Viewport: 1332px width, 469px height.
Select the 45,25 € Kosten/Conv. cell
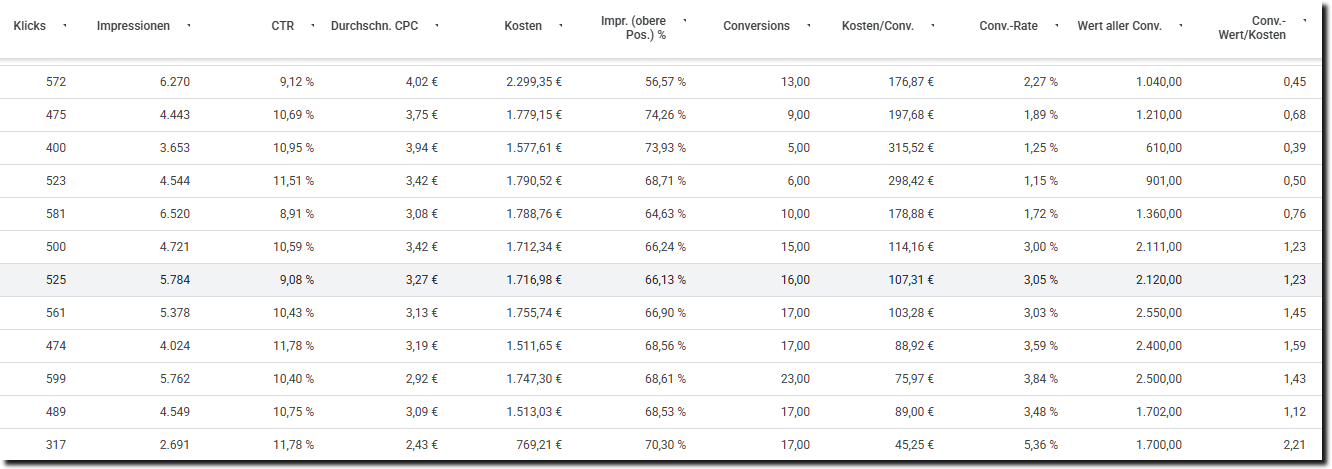[913, 445]
